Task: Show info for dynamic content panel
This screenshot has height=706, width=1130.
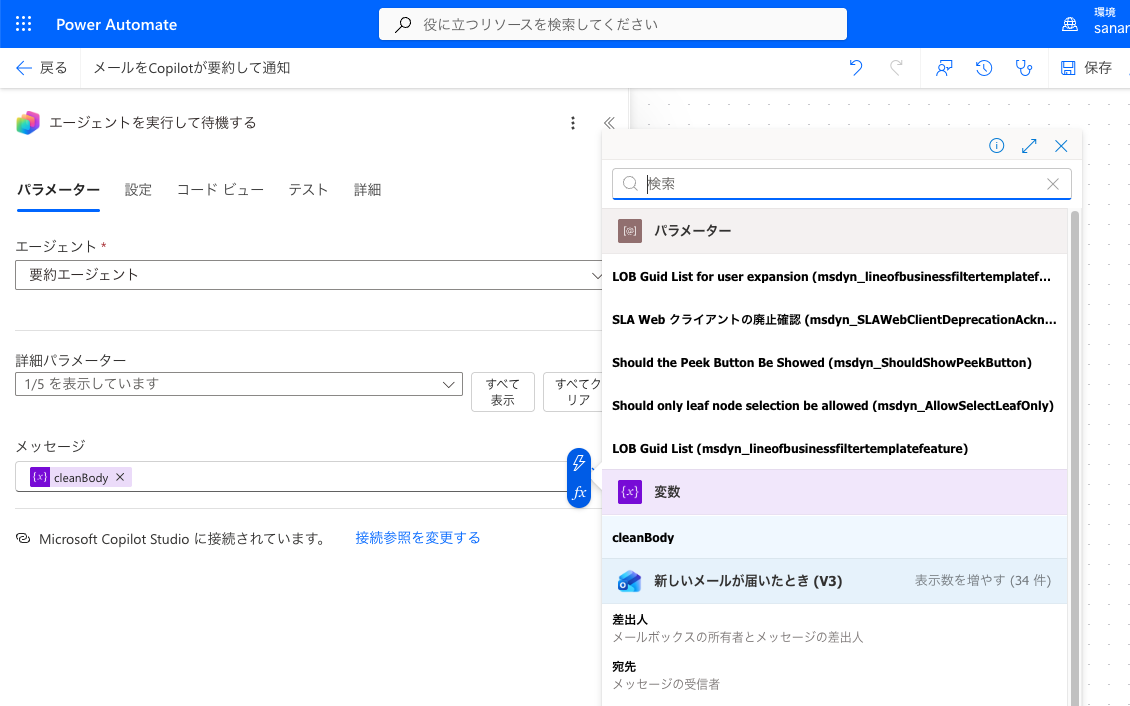Action: tap(997, 146)
